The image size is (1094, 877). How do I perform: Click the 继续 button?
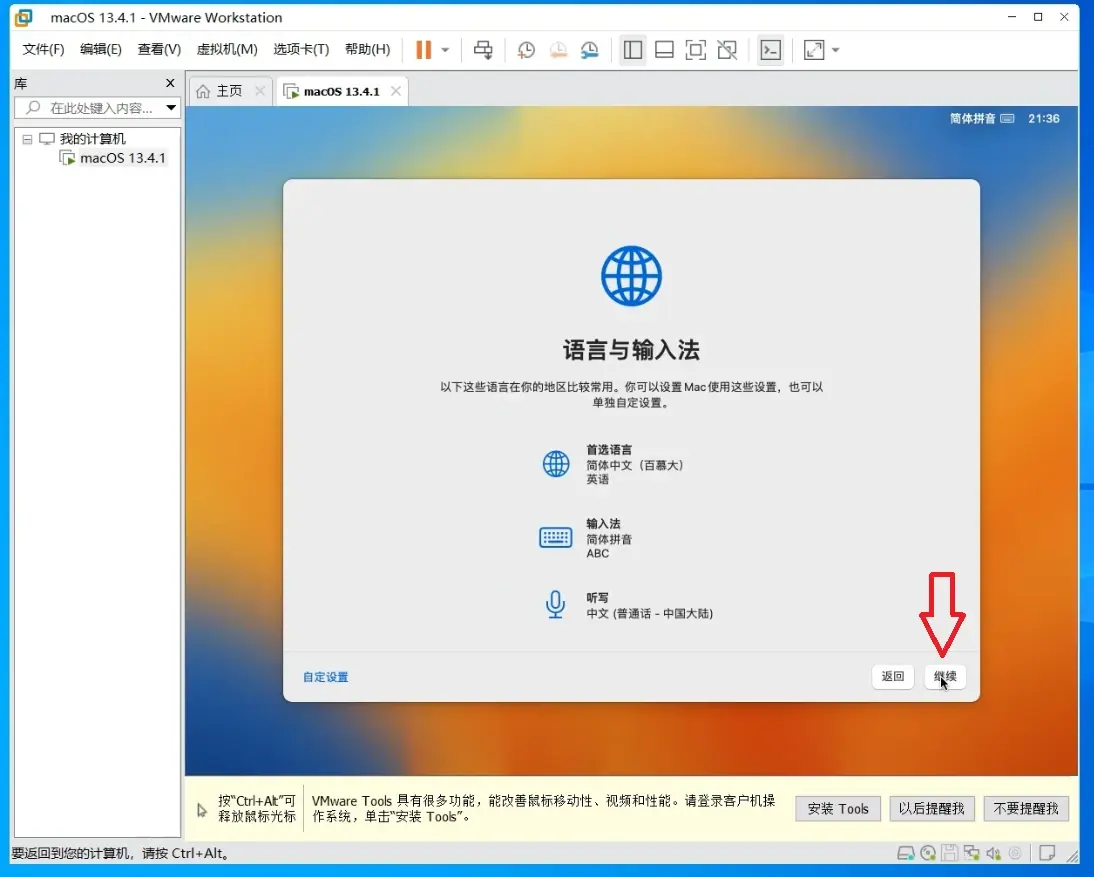[945, 676]
